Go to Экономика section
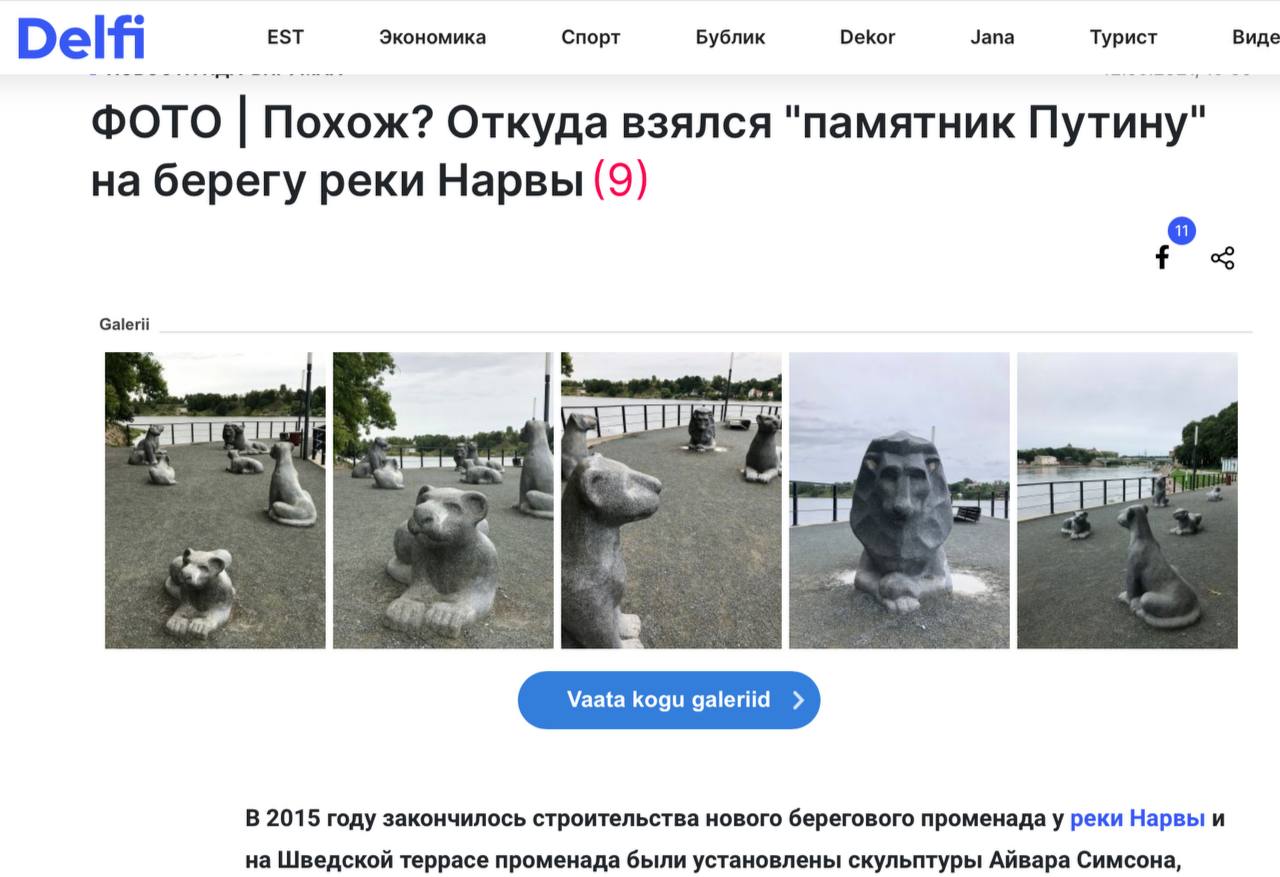1280x877 pixels. (x=432, y=37)
